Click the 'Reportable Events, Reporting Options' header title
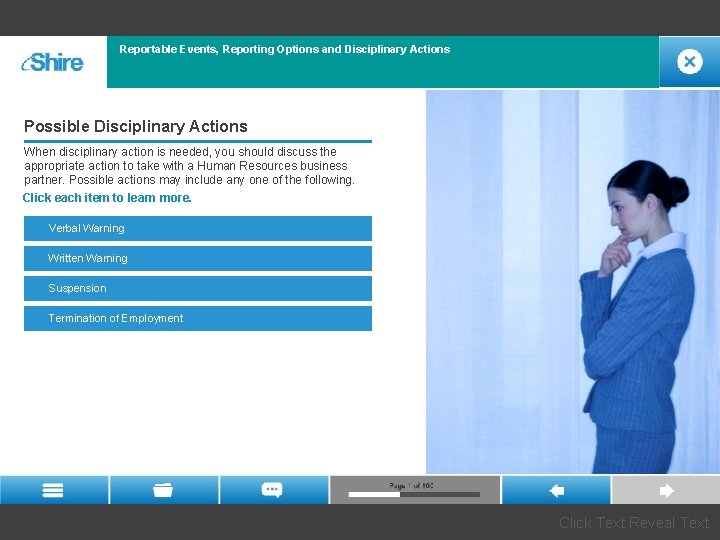 (x=285, y=49)
